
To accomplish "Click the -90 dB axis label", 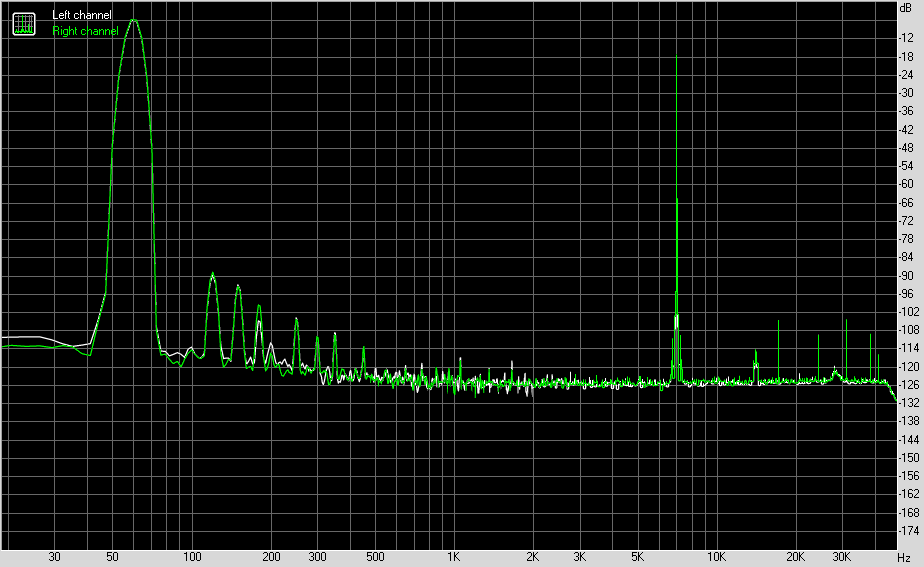I will [906, 275].
